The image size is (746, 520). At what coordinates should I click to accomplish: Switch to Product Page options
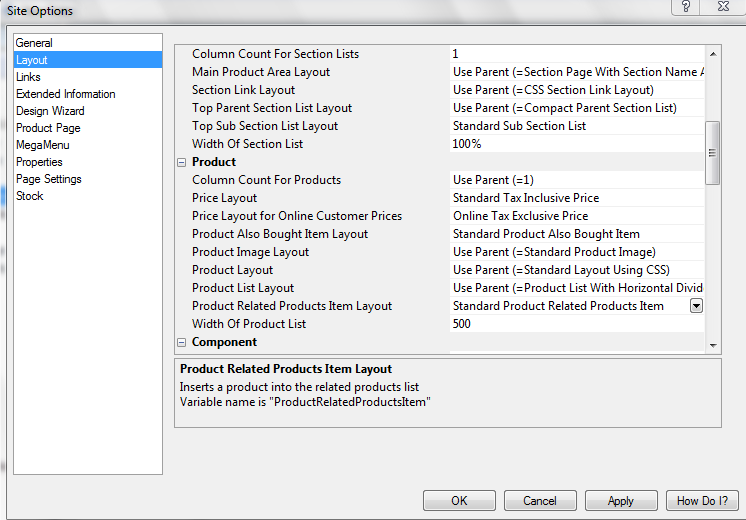tap(48, 128)
